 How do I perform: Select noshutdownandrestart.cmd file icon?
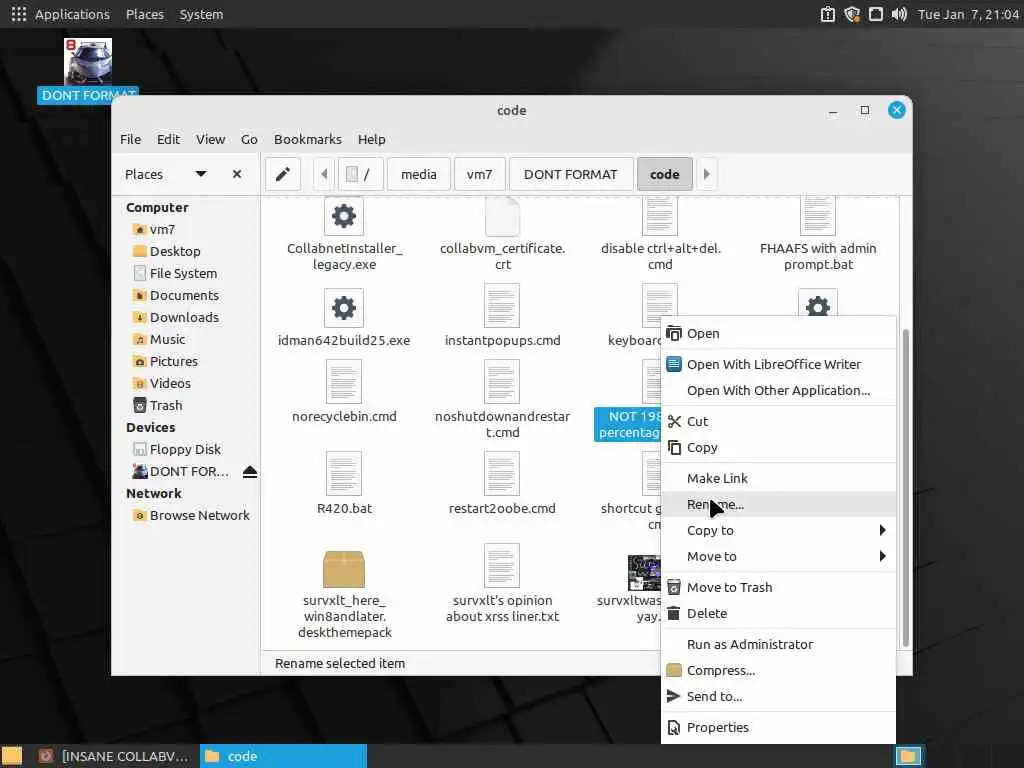[x=502, y=382]
